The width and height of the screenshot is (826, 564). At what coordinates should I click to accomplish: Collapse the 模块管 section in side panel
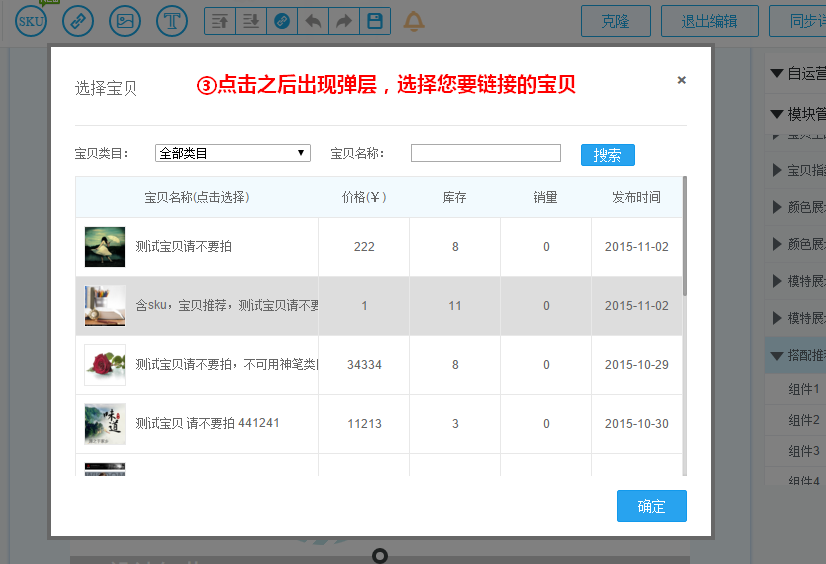coord(776,114)
